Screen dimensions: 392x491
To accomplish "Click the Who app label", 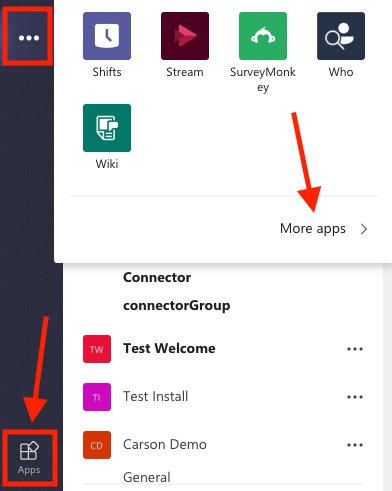I will [341, 72].
